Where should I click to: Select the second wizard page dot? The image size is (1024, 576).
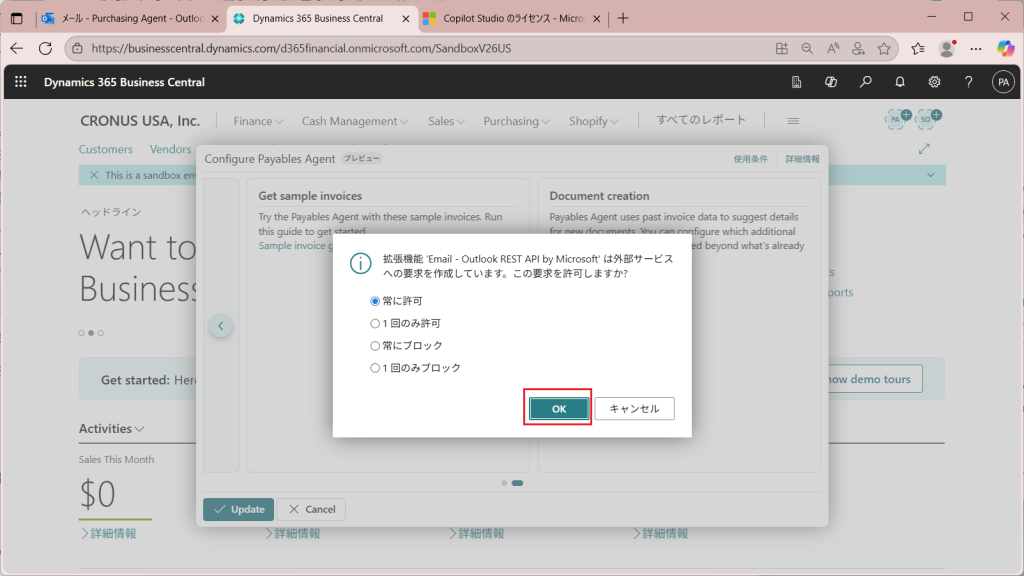517,483
